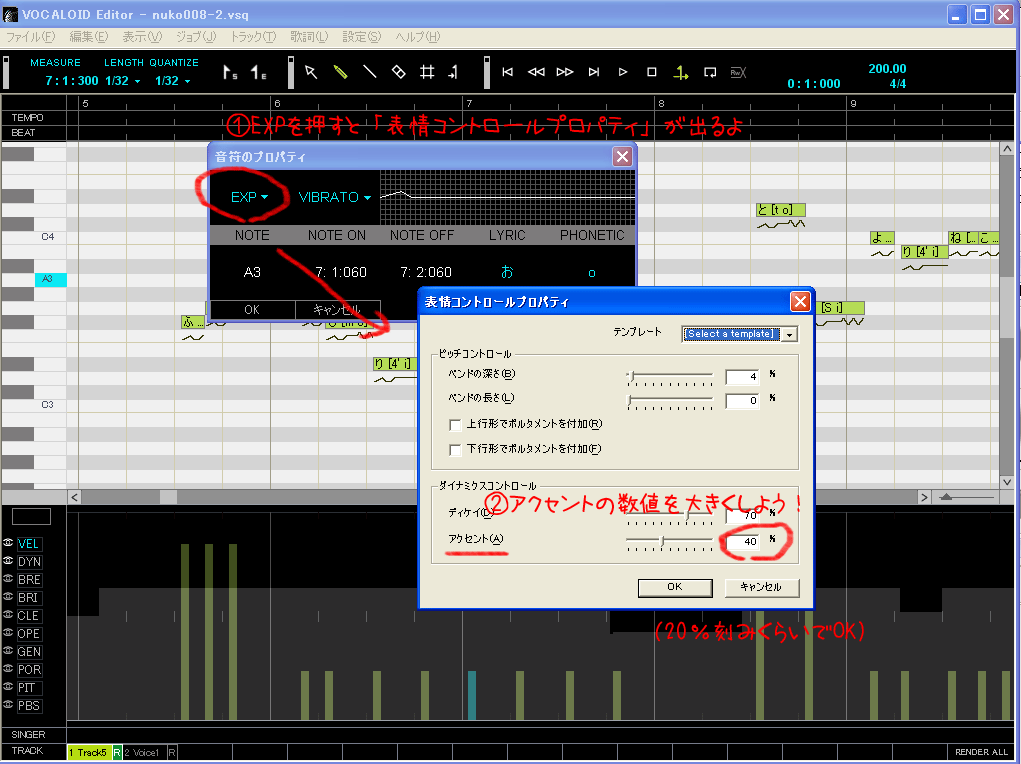Enable portamento in descending checkbox
Image resolution: width=1021 pixels, height=764 pixels.
[x=455, y=449]
